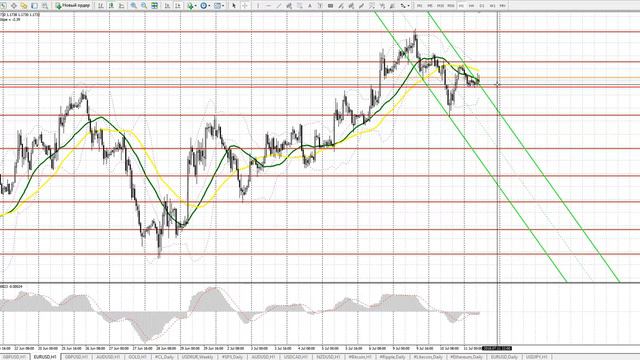Screen dimensions: 640x360
Task: Switch to candlestick chart display
Action: (x=111, y=6)
